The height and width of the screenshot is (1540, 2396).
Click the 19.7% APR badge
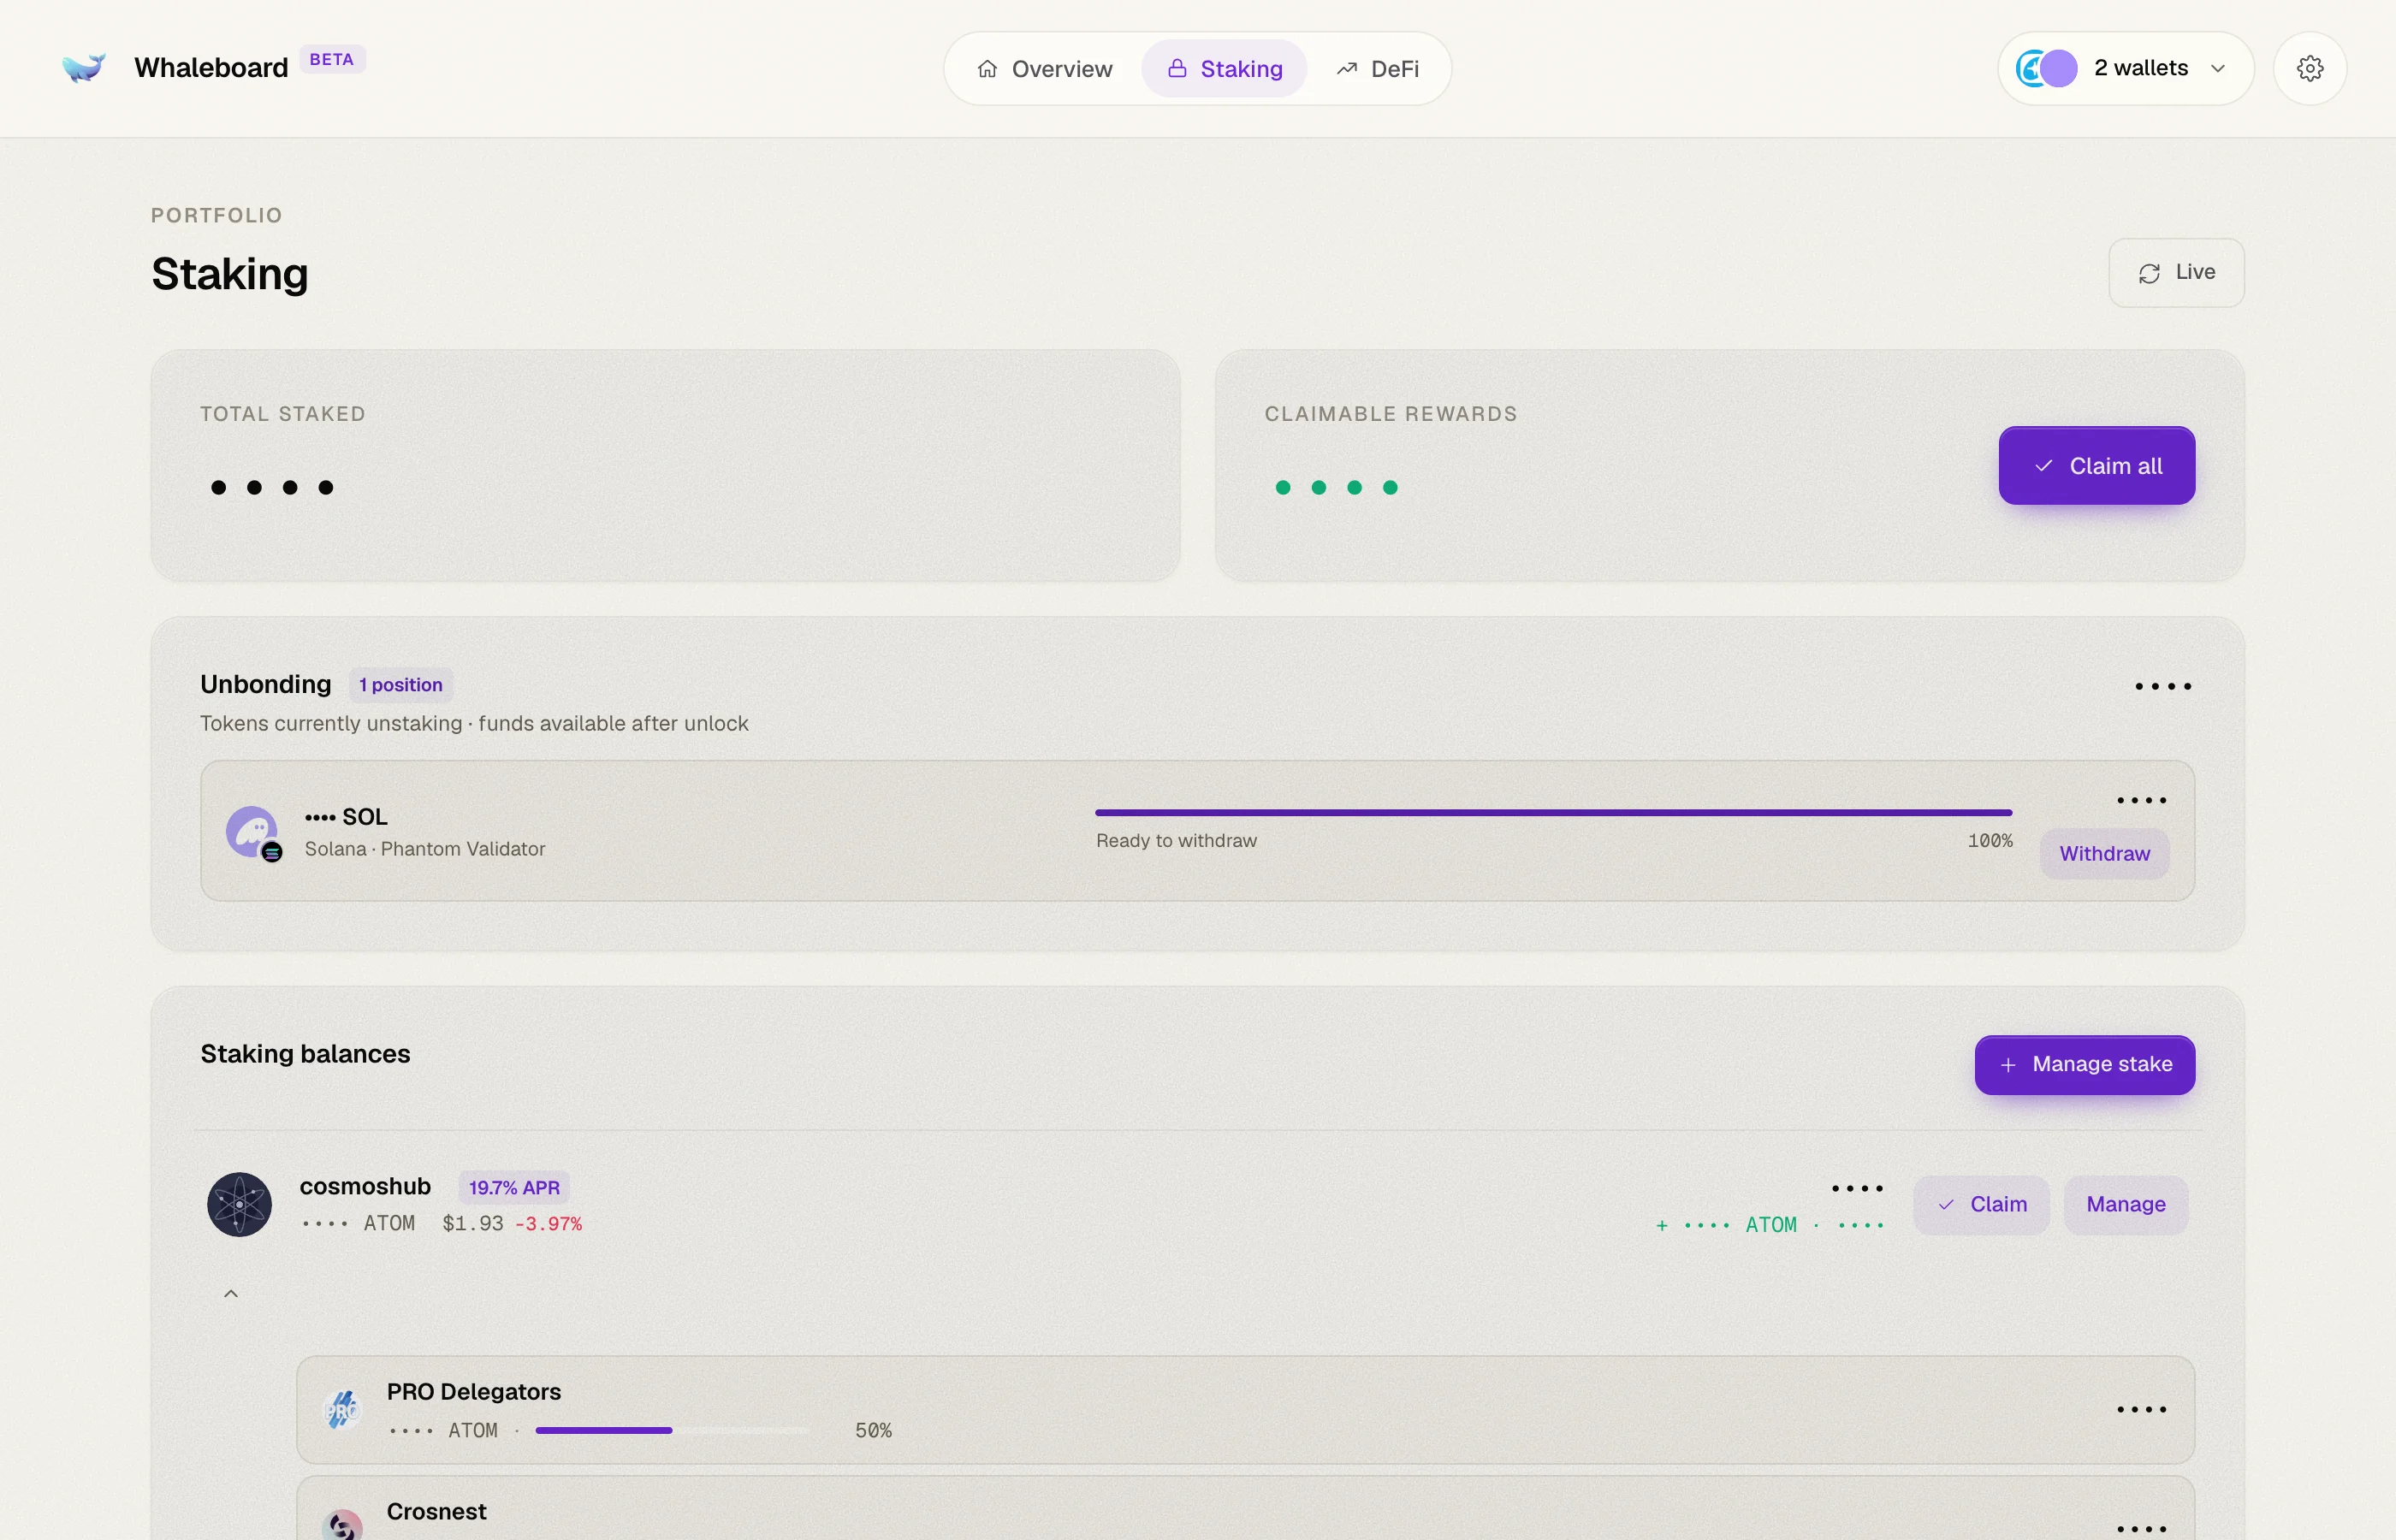[x=514, y=1187]
